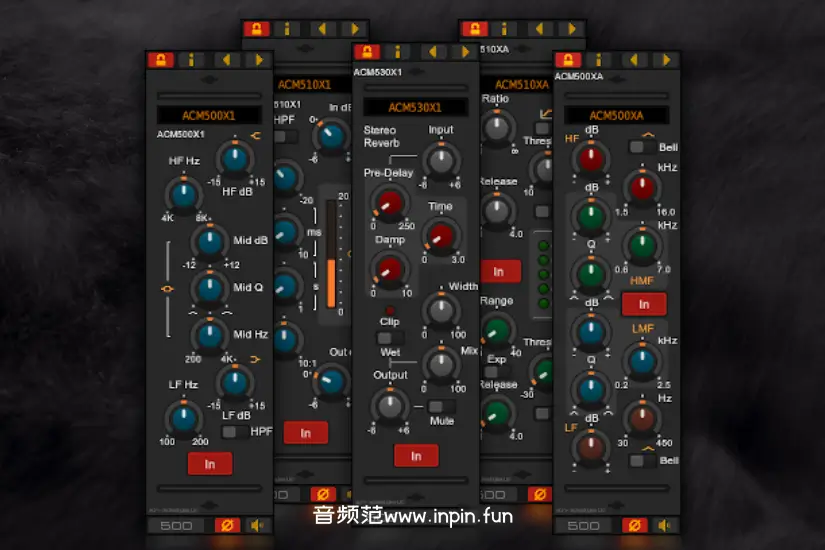Click the Ratio knob on ACM510XA

[497, 127]
